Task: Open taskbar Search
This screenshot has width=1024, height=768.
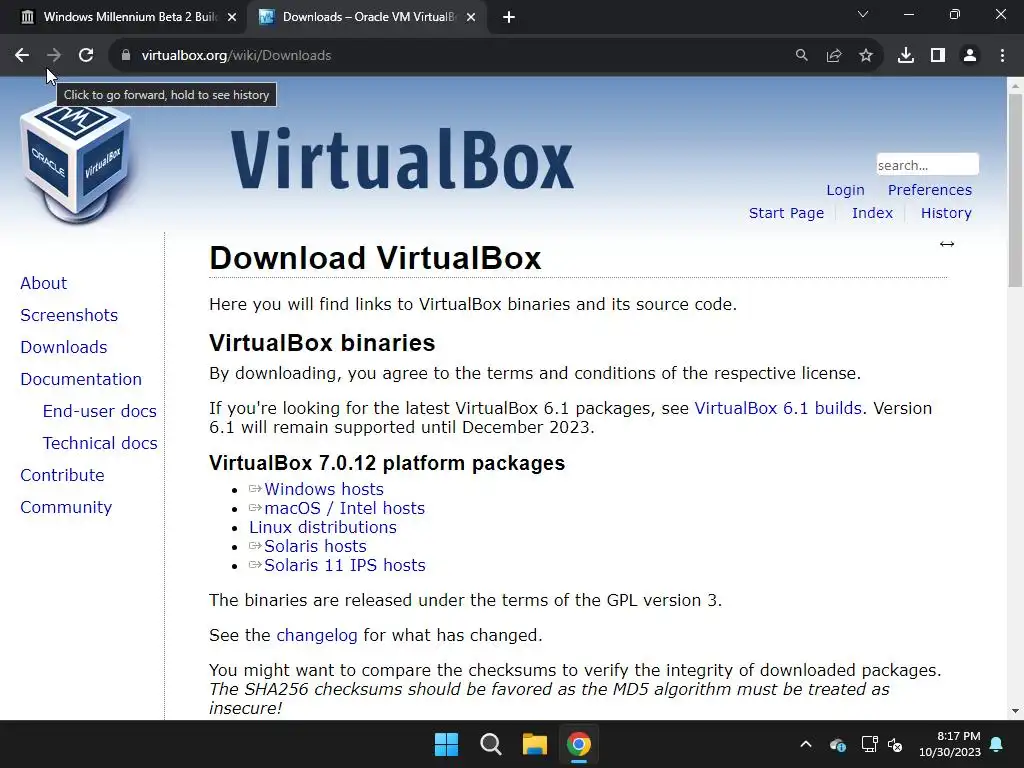Action: pos(490,744)
